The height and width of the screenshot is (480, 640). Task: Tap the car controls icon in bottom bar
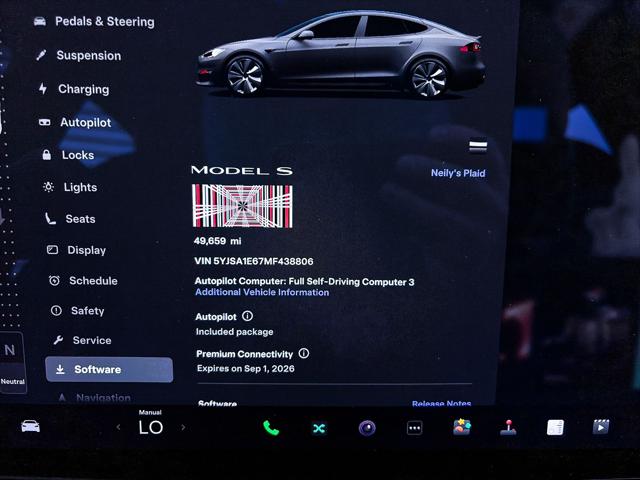31,426
